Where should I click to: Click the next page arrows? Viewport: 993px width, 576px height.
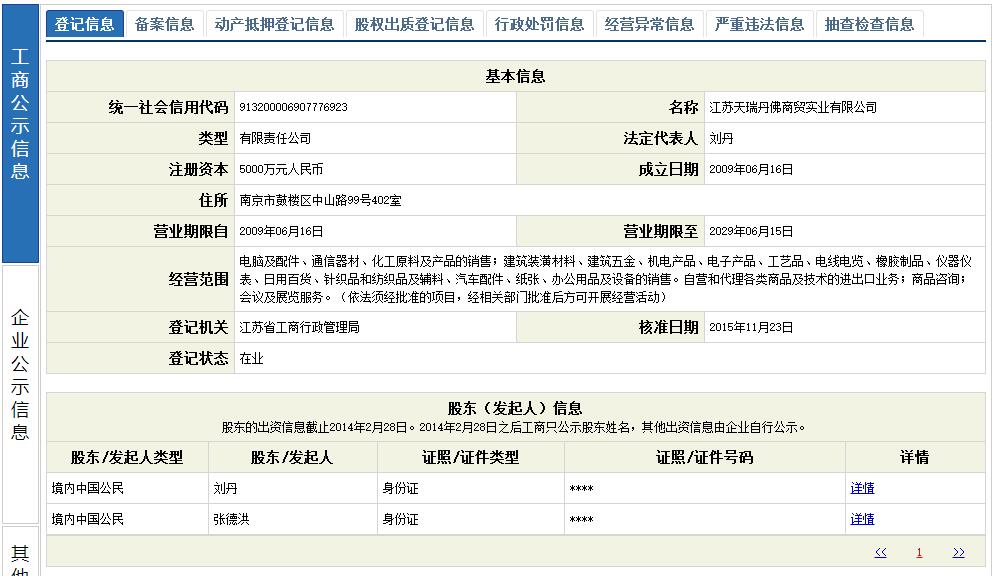coord(957,551)
